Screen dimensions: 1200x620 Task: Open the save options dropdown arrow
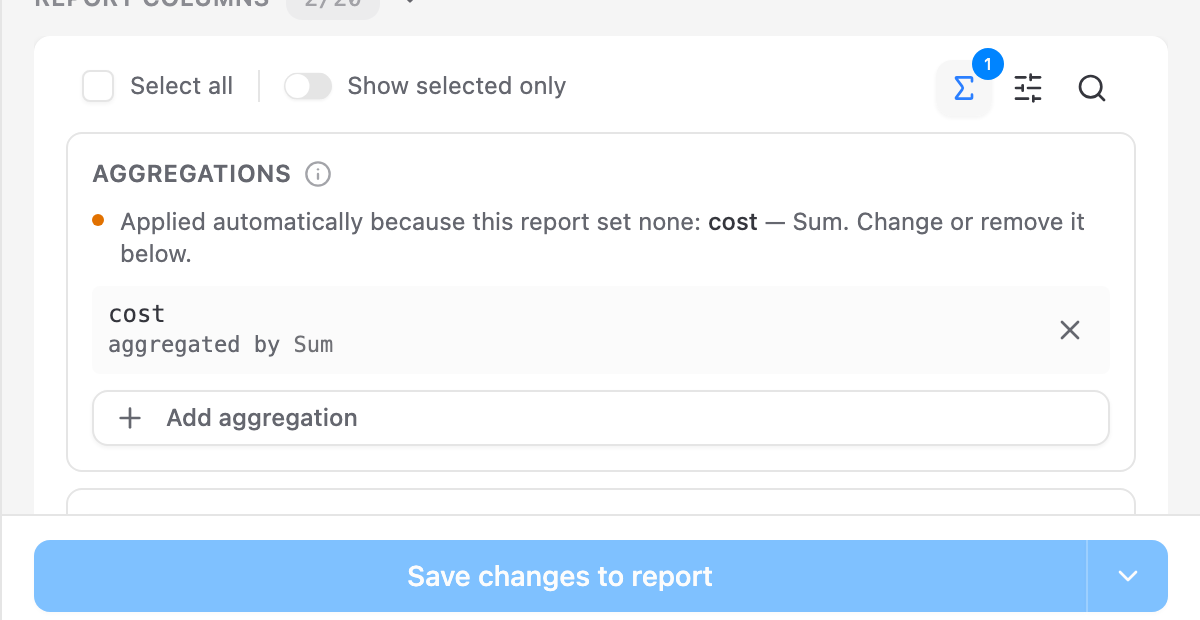point(1128,576)
